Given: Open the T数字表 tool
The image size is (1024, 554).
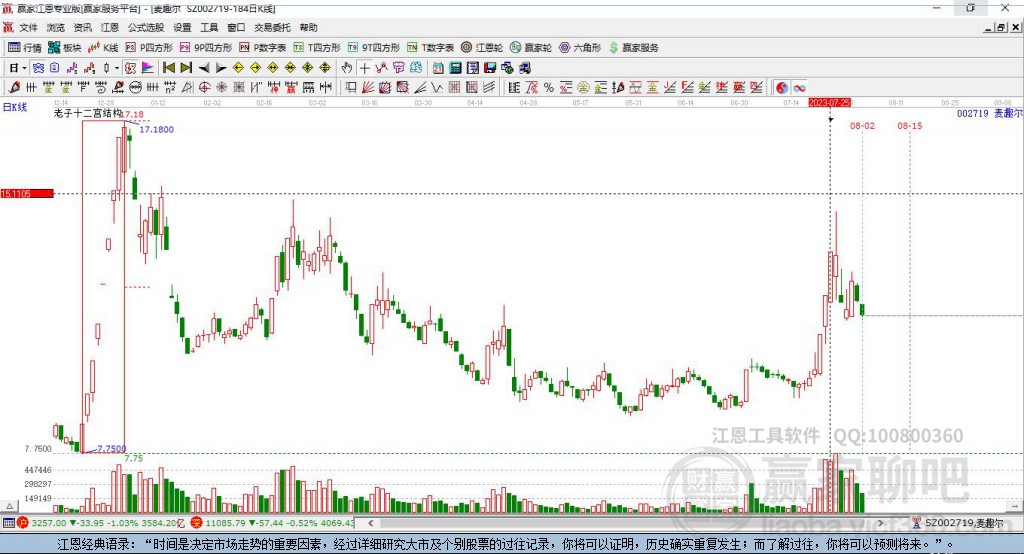Looking at the screenshot, I should coord(430,48).
